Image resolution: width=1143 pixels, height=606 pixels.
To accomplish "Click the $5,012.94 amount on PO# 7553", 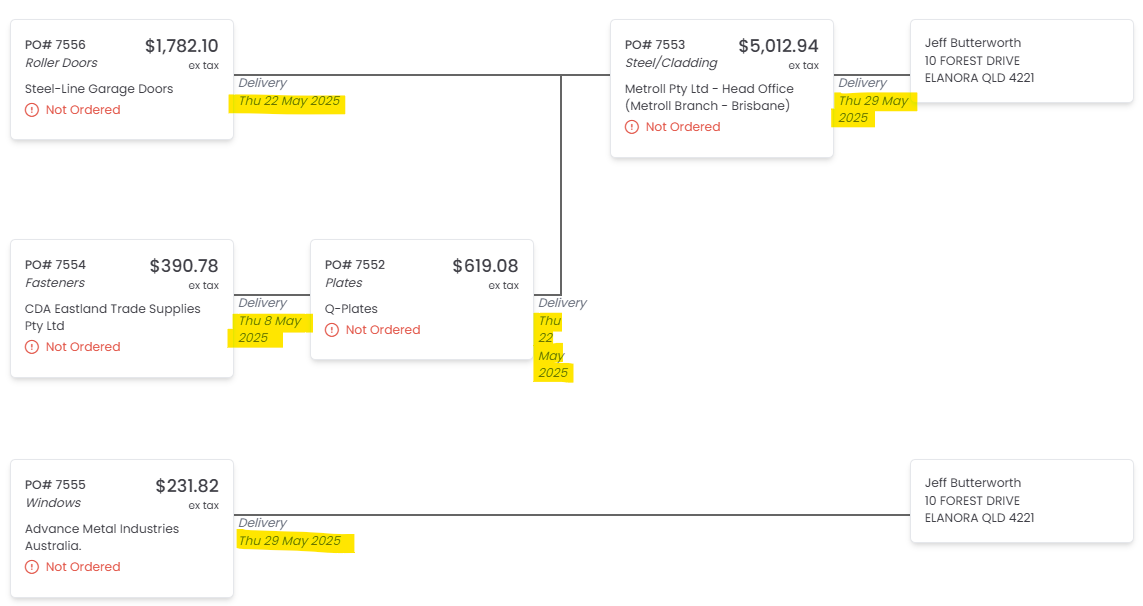I will 778,46.
